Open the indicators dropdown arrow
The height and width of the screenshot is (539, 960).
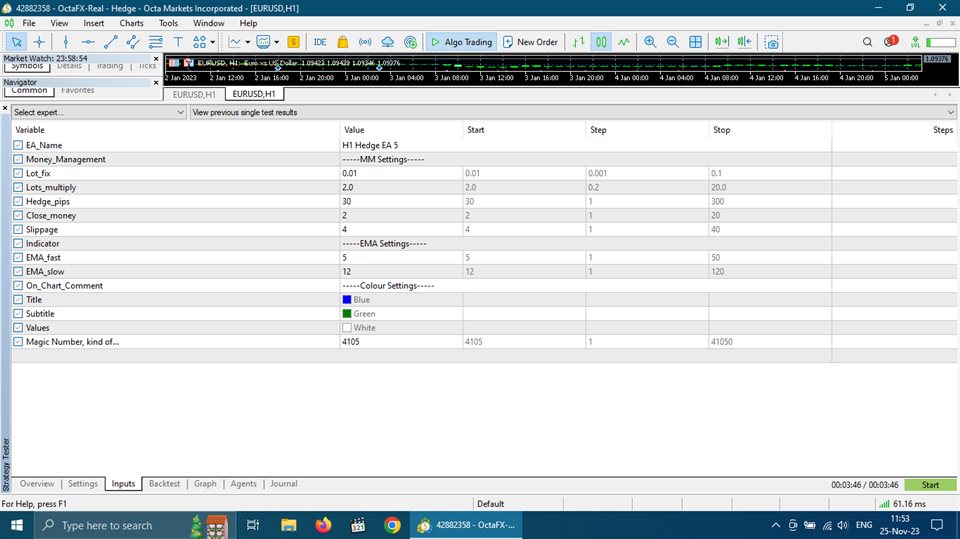[x=247, y=42]
